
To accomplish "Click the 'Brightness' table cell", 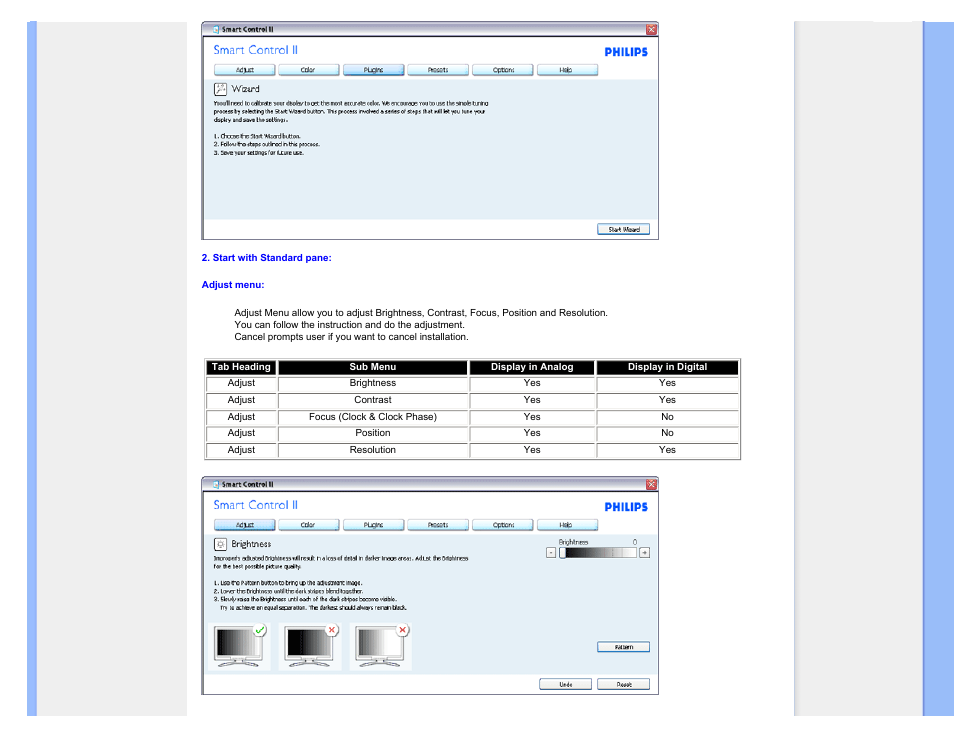I will pyautogui.click(x=373, y=383).
